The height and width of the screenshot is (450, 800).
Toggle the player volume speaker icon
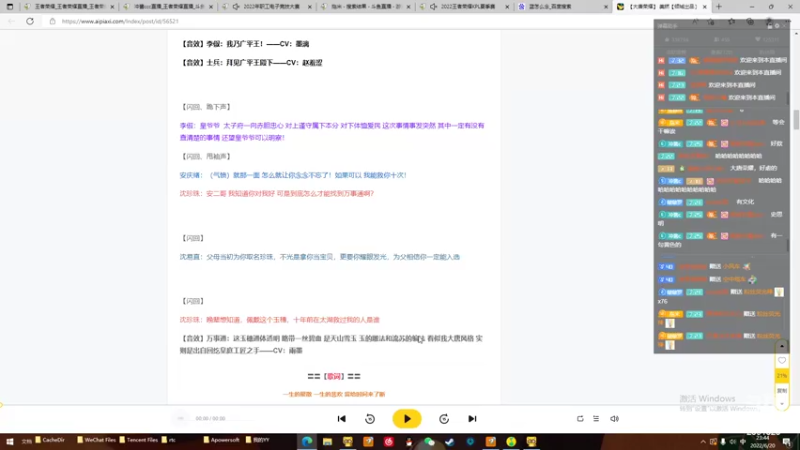point(614,419)
